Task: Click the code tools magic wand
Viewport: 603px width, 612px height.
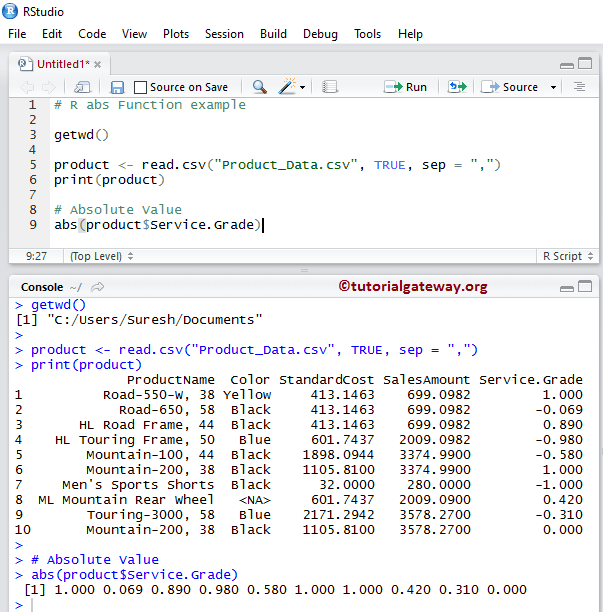Action: (x=287, y=86)
